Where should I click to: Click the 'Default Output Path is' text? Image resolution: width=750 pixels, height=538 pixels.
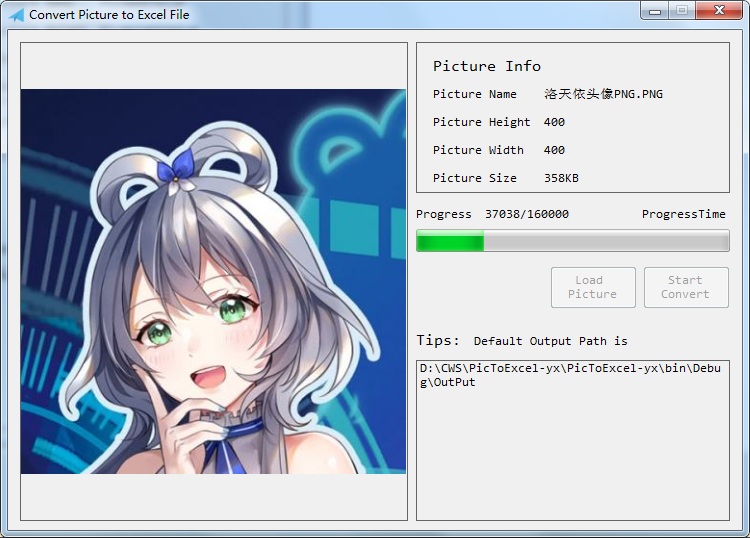point(551,341)
